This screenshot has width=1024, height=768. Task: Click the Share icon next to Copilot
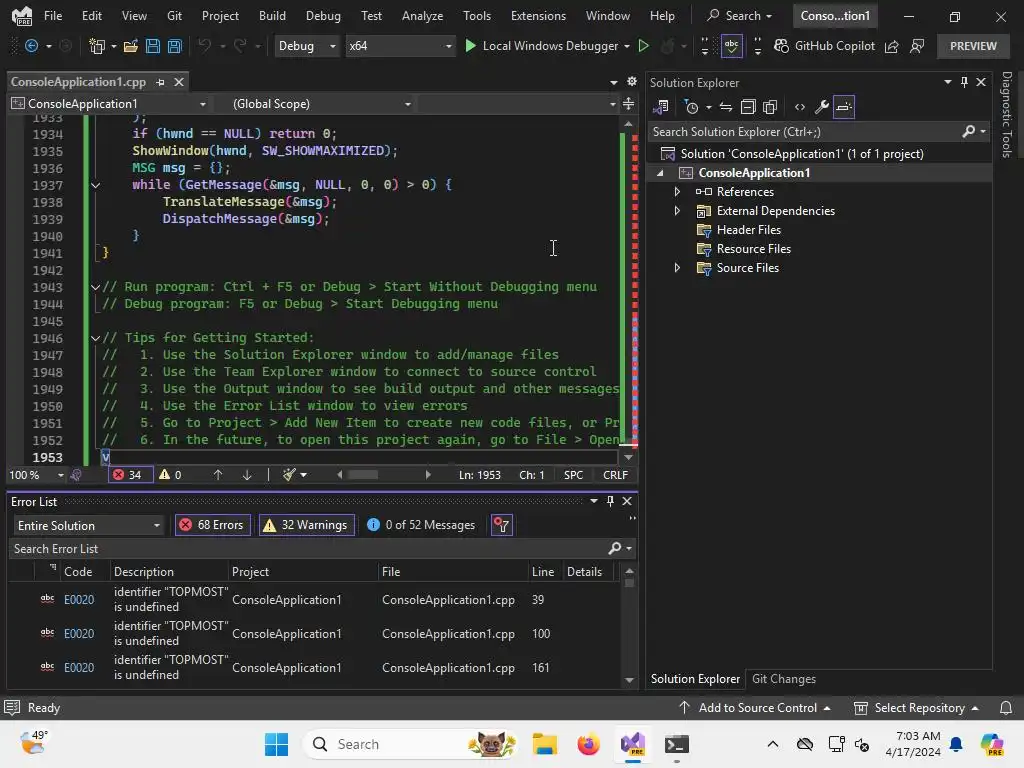point(891,46)
